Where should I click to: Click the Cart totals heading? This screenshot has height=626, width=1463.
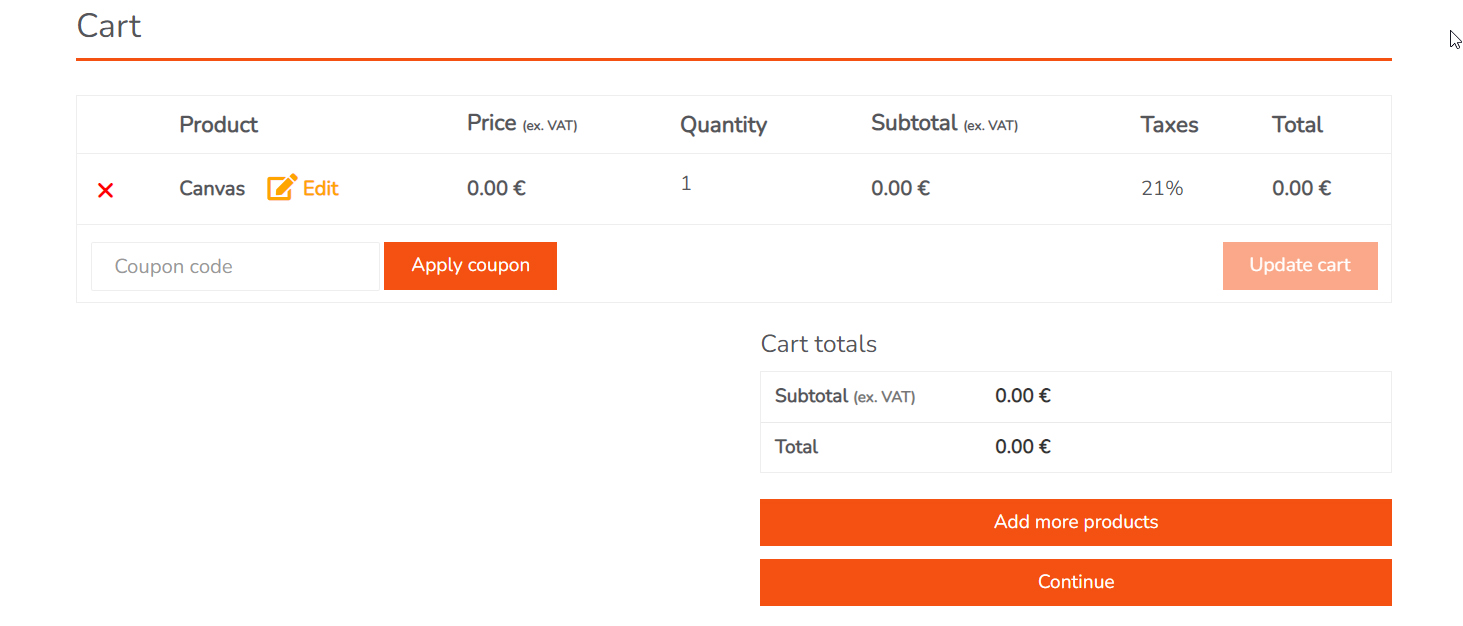pos(818,344)
